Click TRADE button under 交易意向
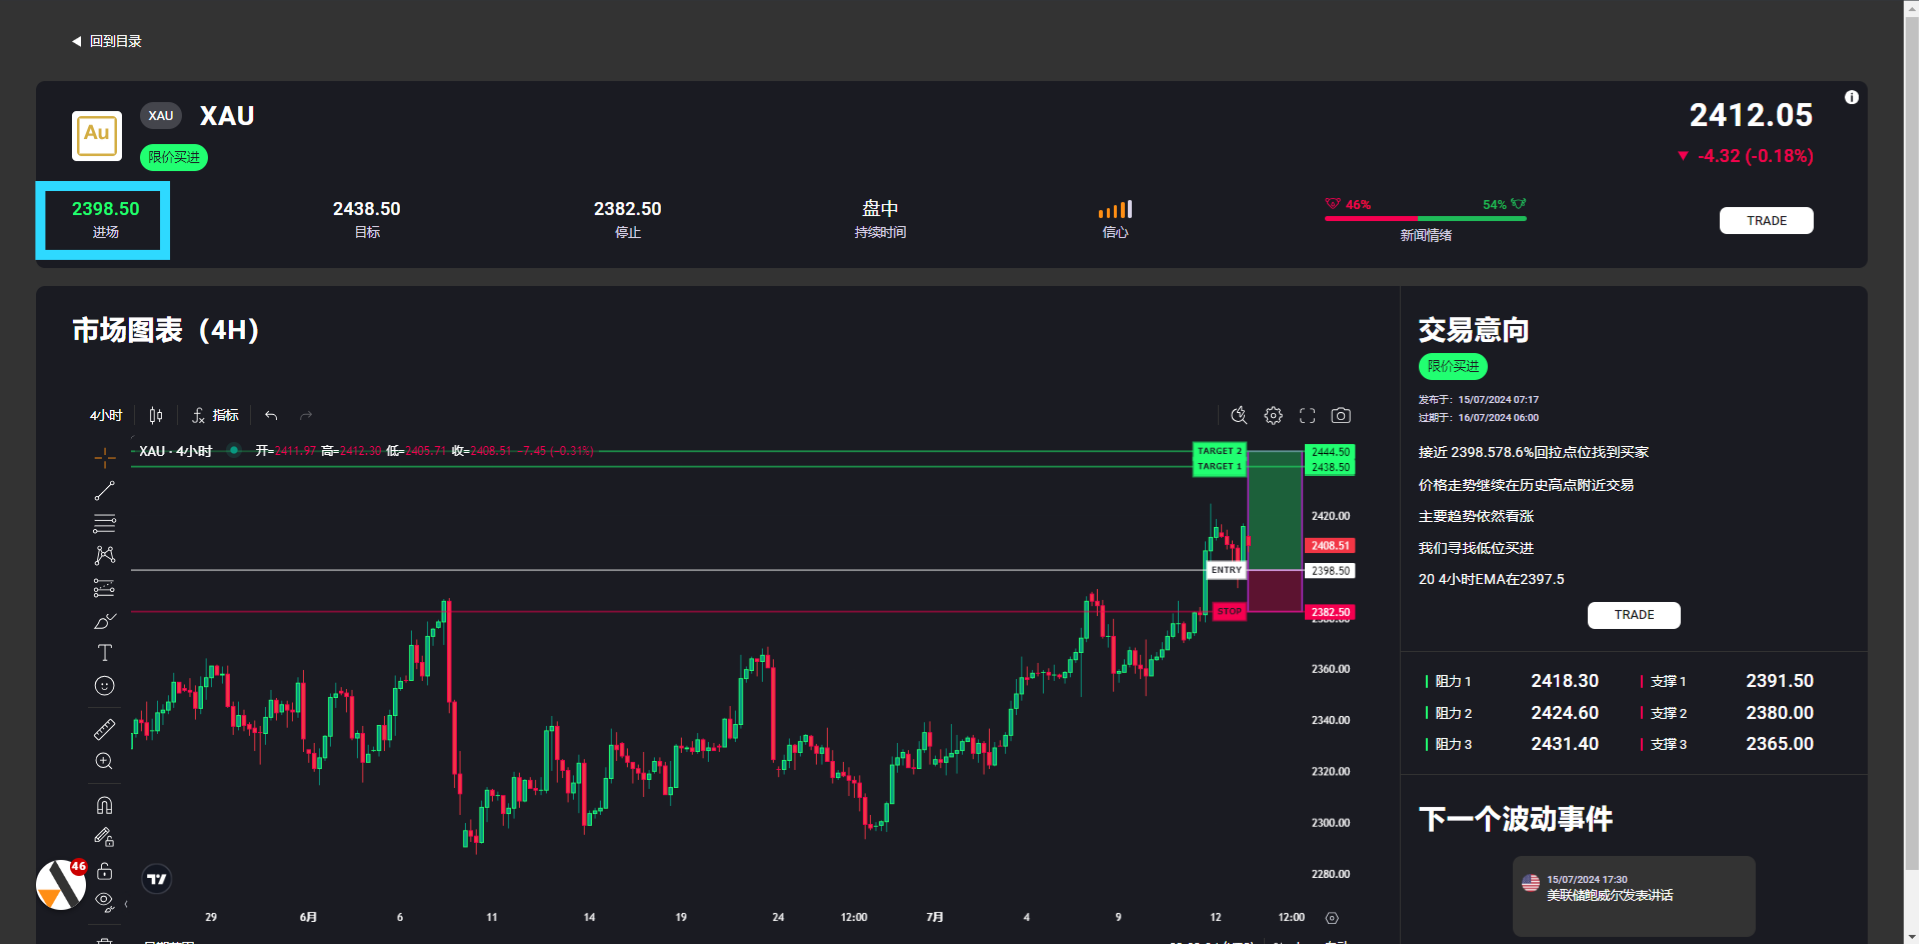Viewport: 1919px width, 944px height. click(1633, 615)
